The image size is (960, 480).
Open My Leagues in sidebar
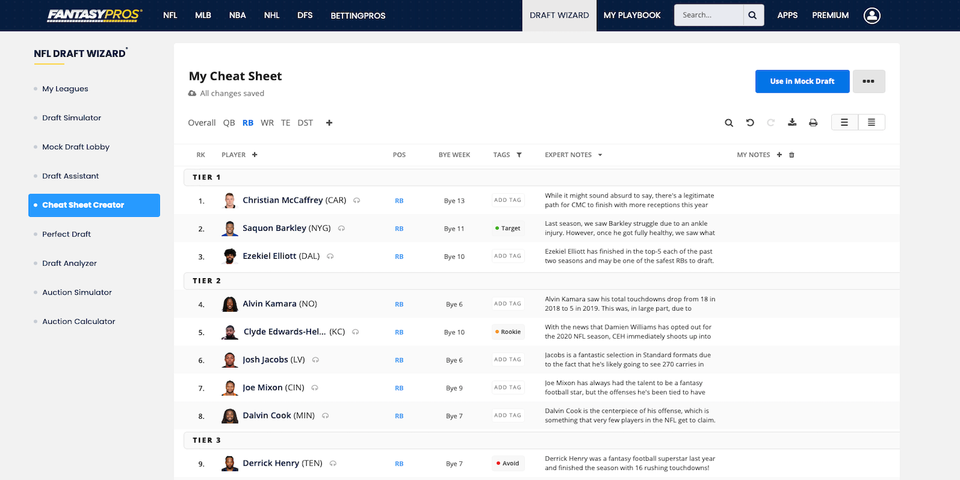pyautogui.click(x=65, y=89)
